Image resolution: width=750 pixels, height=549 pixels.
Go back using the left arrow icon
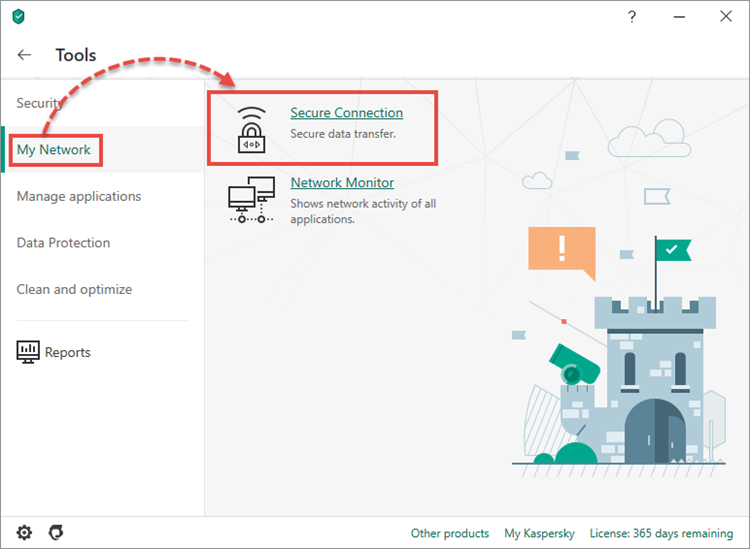point(24,55)
